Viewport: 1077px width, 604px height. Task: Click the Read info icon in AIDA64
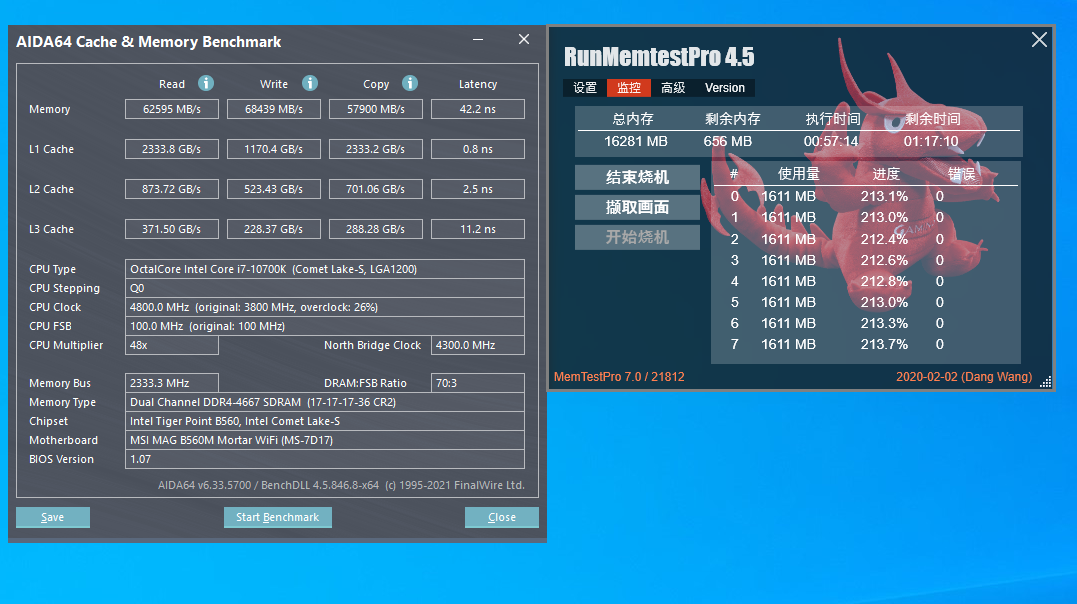point(205,83)
